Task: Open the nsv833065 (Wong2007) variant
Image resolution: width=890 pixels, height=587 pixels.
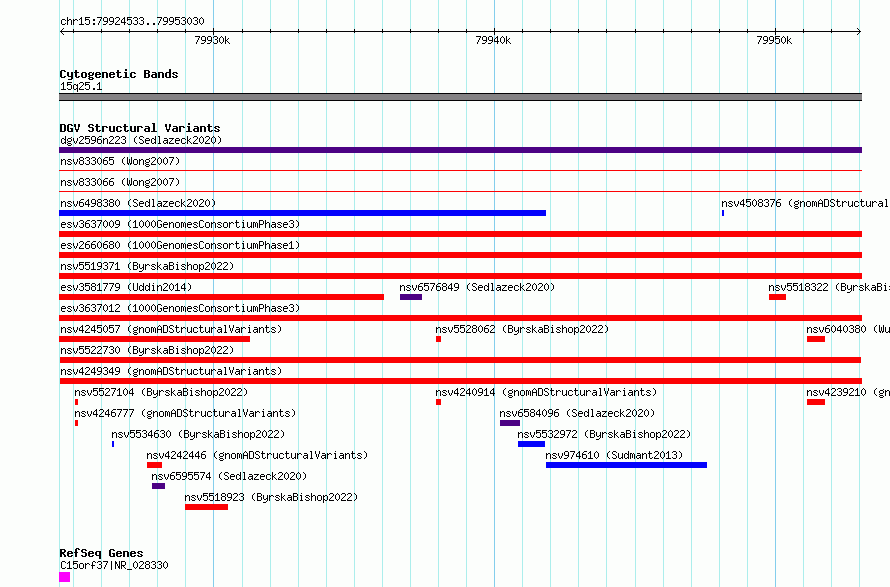Action: point(120,161)
